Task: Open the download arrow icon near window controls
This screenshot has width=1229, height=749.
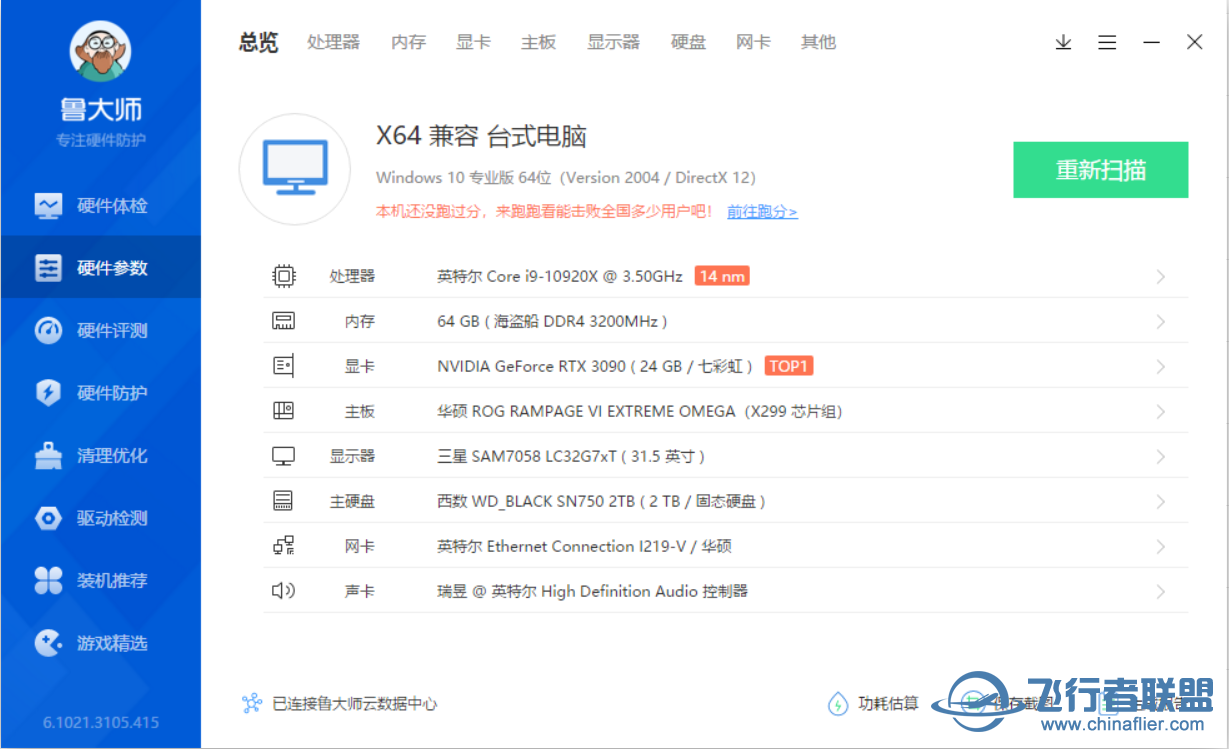Action: (x=1063, y=42)
